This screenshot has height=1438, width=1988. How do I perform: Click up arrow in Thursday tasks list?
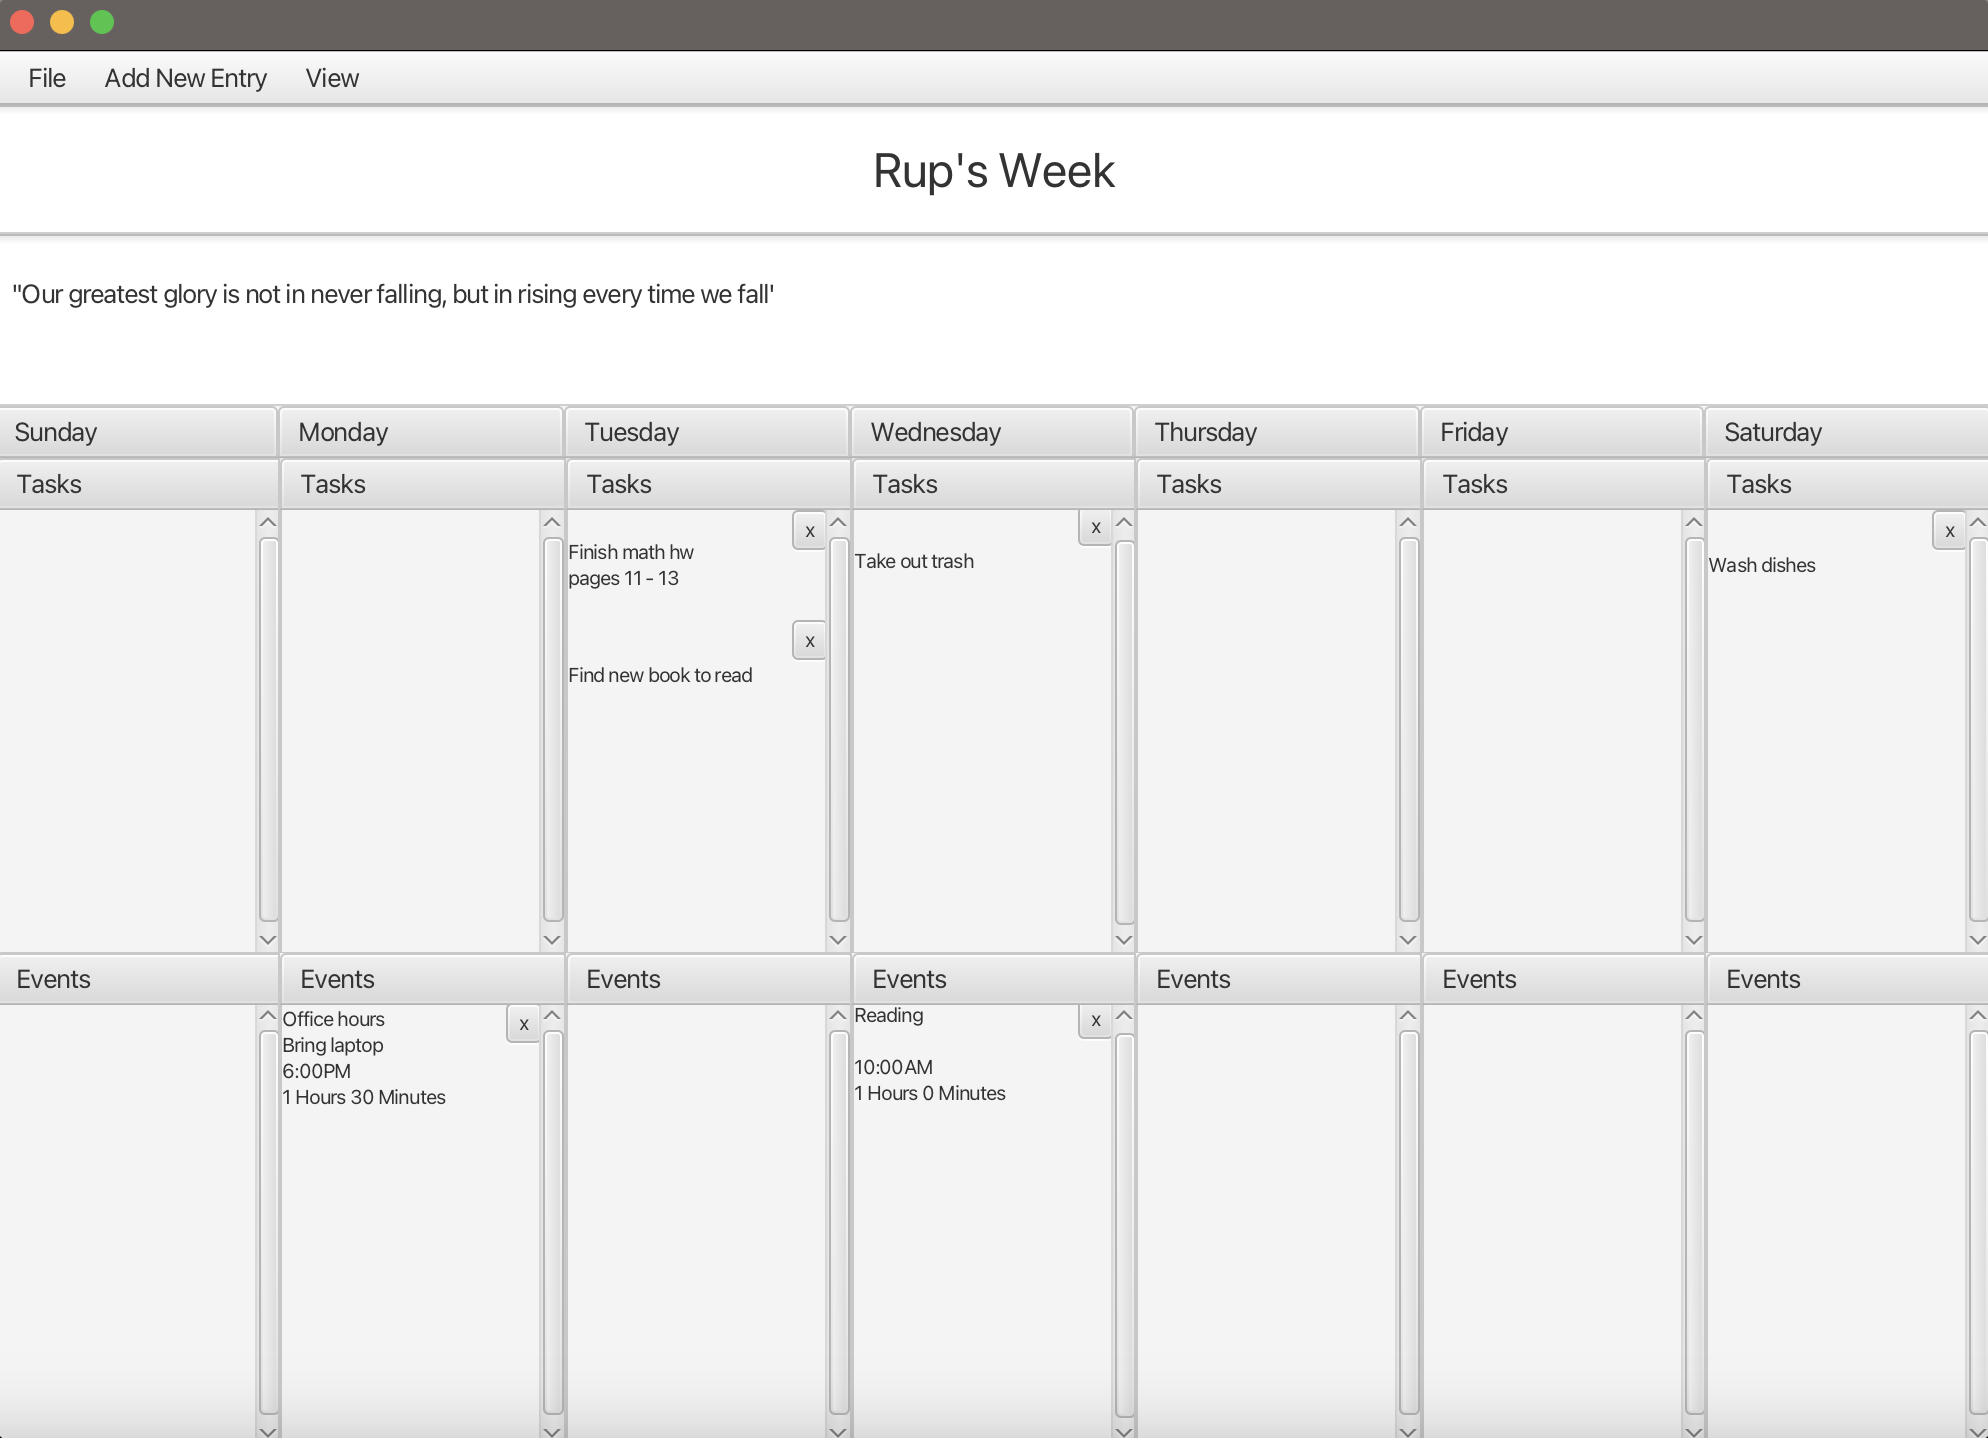tap(1408, 522)
